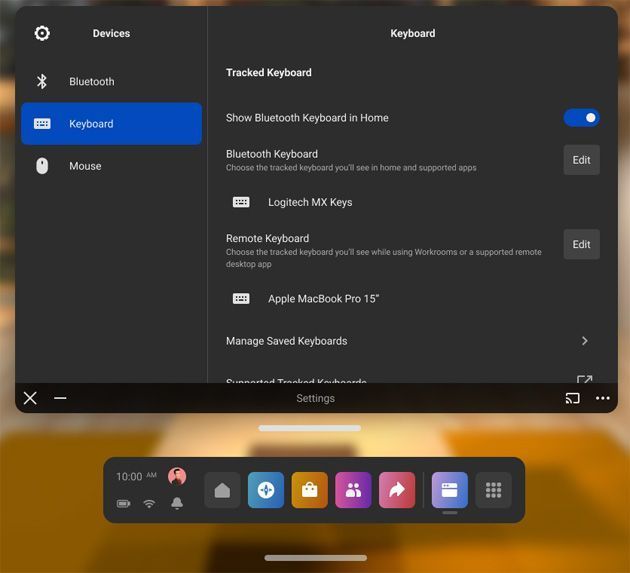Open the Home icon in the dock
The width and height of the screenshot is (630, 573).
222,490
